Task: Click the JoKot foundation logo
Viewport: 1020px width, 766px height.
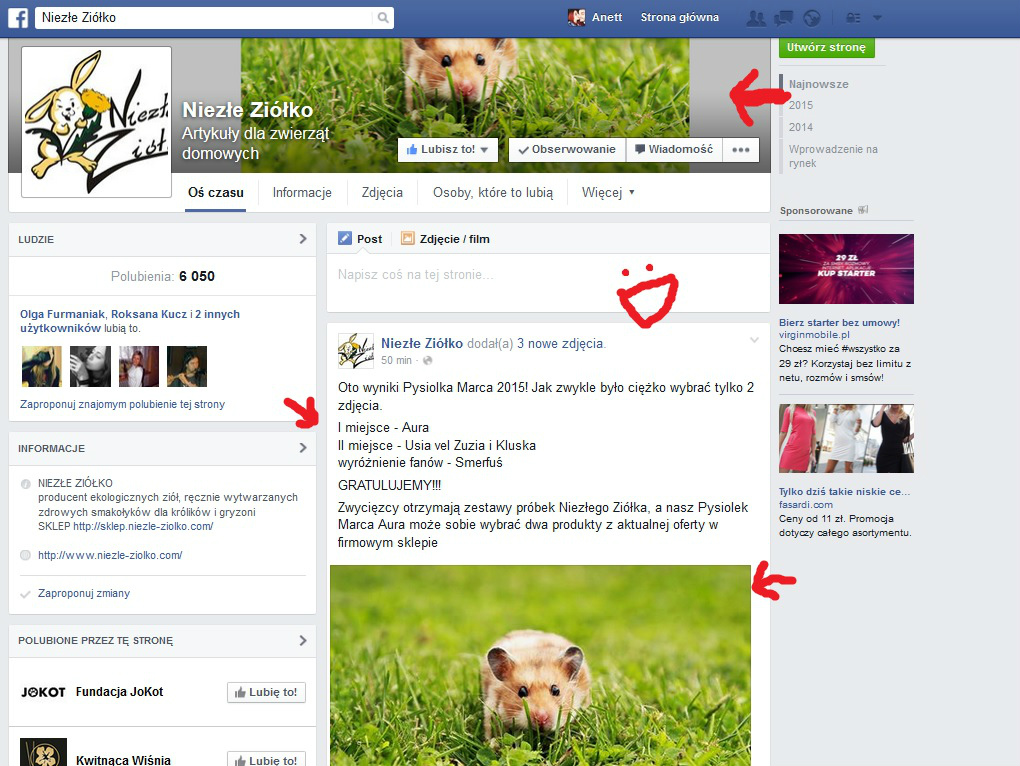Action: point(43,692)
